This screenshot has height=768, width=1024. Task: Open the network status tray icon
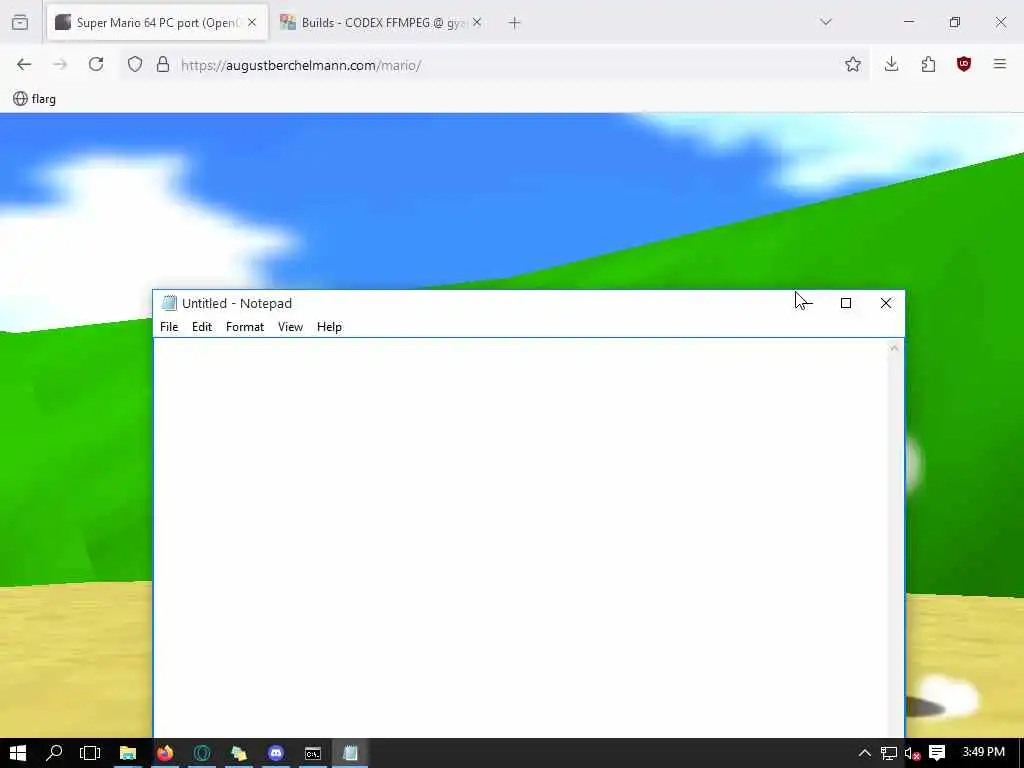click(x=889, y=753)
